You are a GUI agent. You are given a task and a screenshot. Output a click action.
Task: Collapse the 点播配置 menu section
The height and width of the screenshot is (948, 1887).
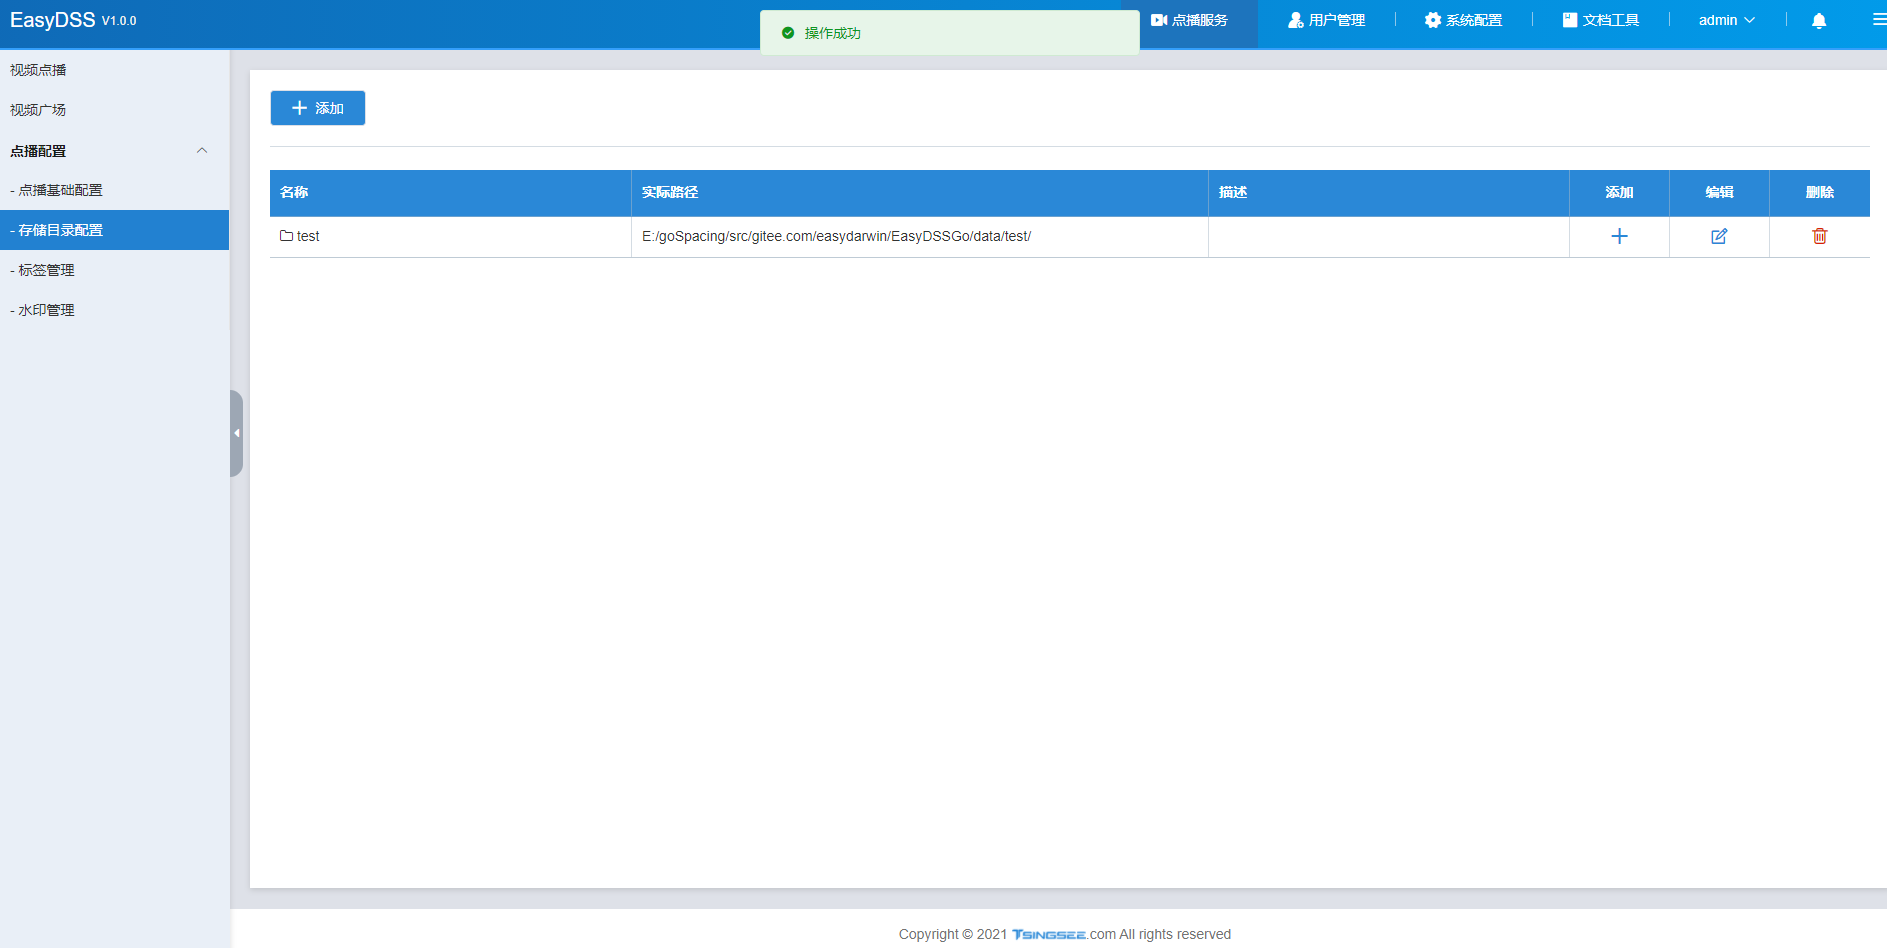202,151
